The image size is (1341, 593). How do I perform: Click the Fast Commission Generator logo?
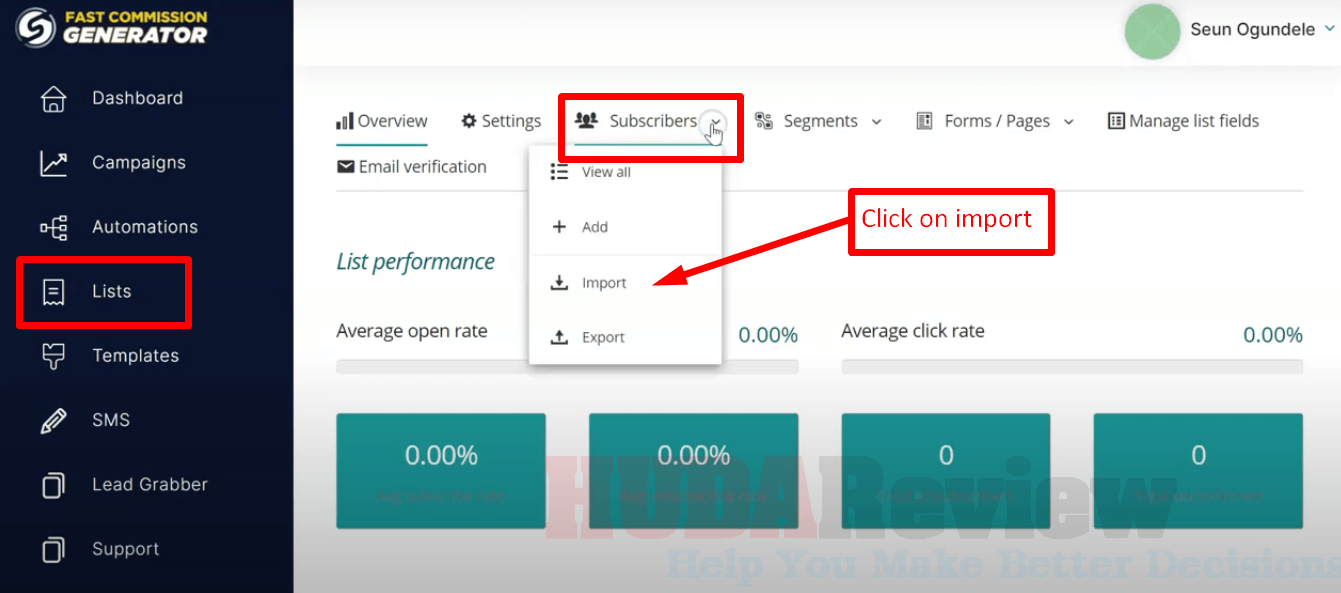coord(110,29)
